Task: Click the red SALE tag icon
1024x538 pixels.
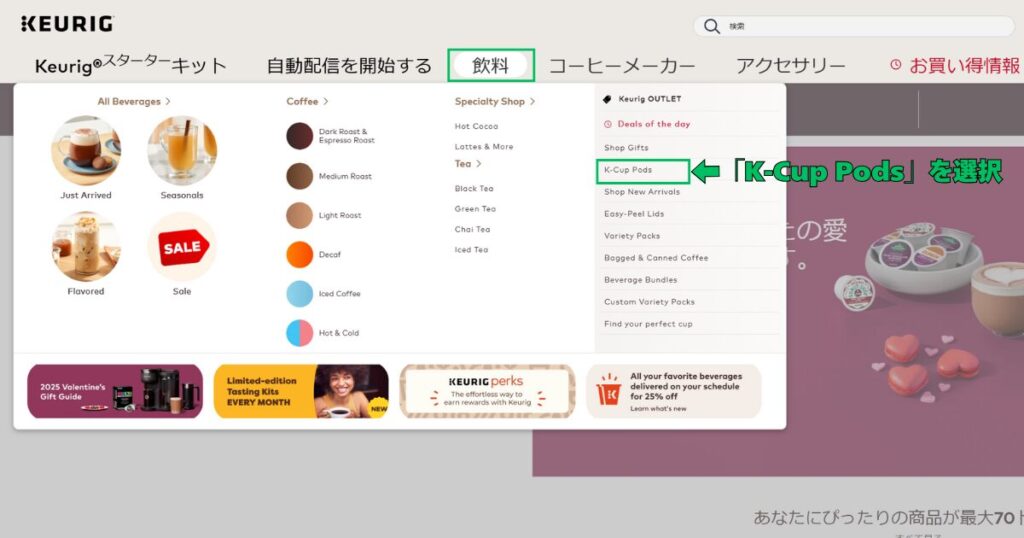Action: (182, 247)
